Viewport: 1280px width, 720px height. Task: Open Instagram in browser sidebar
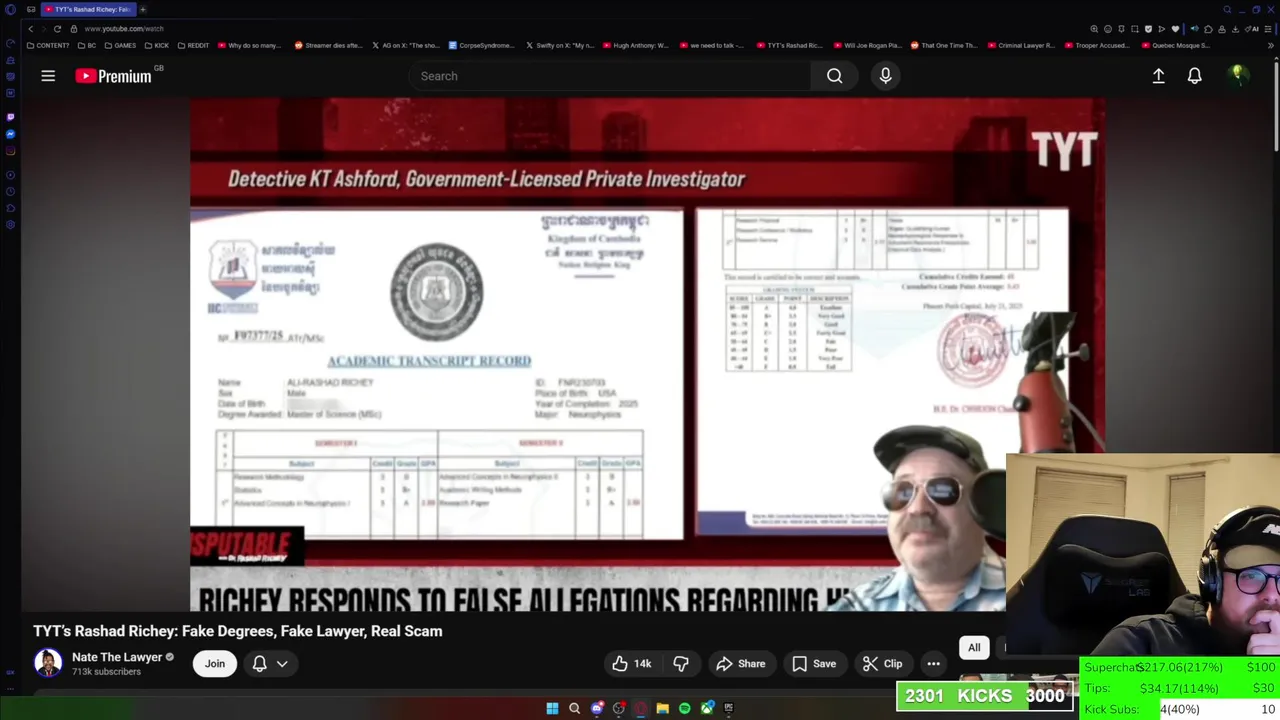10,151
